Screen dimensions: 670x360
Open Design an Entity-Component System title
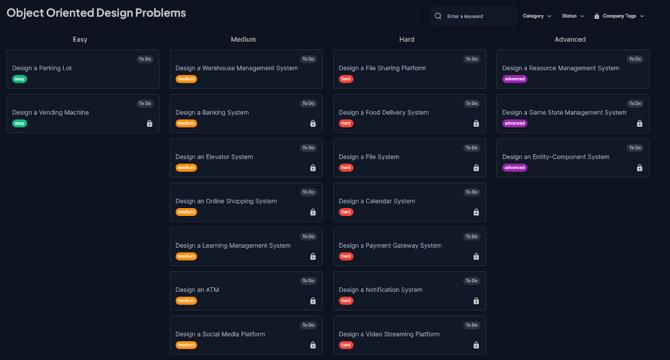pos(555,157)
